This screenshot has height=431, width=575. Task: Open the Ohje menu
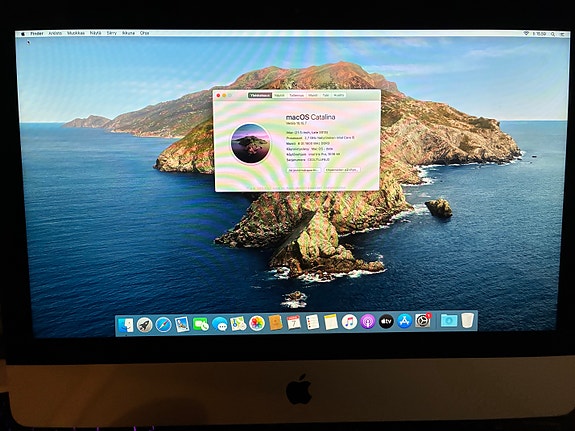pyautogui.click(x=144, y=33)
